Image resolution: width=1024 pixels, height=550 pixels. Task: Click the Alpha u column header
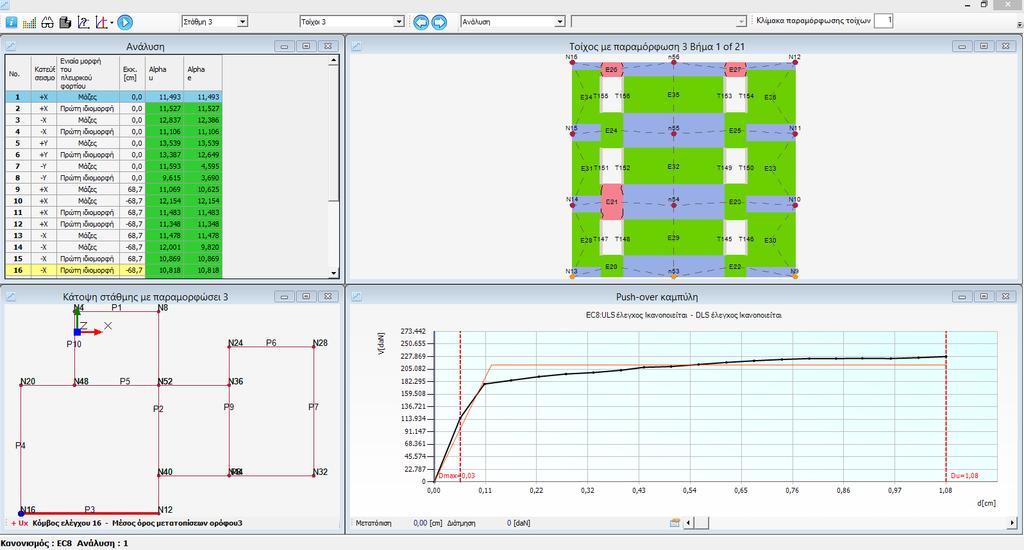(165, 73)
